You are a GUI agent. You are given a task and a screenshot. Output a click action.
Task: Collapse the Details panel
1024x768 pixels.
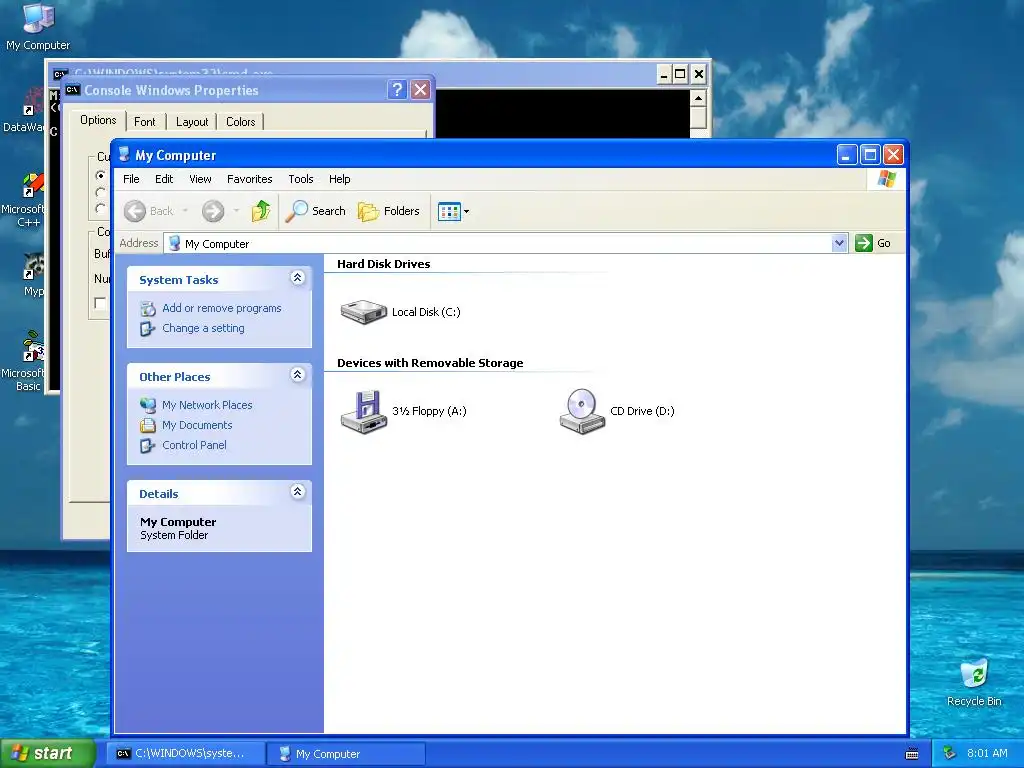[297, 492]
